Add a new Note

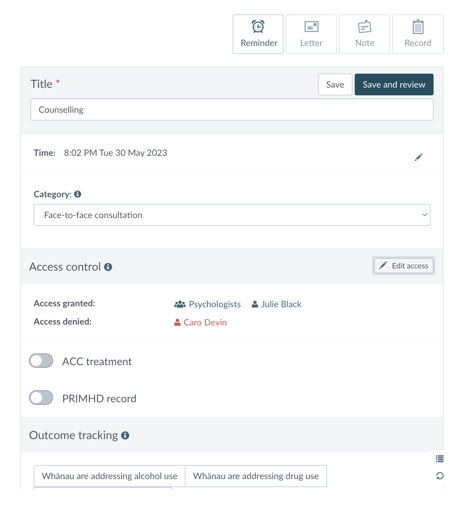[x=364, y=34]
